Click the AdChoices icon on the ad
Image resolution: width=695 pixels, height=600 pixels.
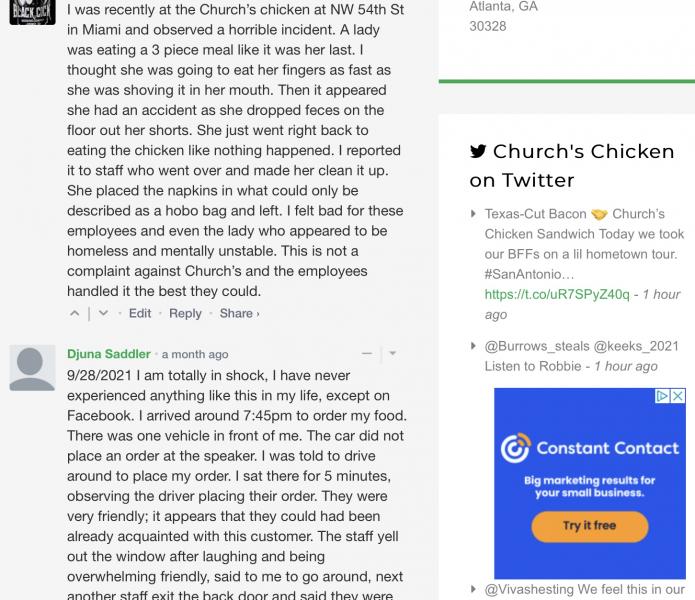point(663,396)
